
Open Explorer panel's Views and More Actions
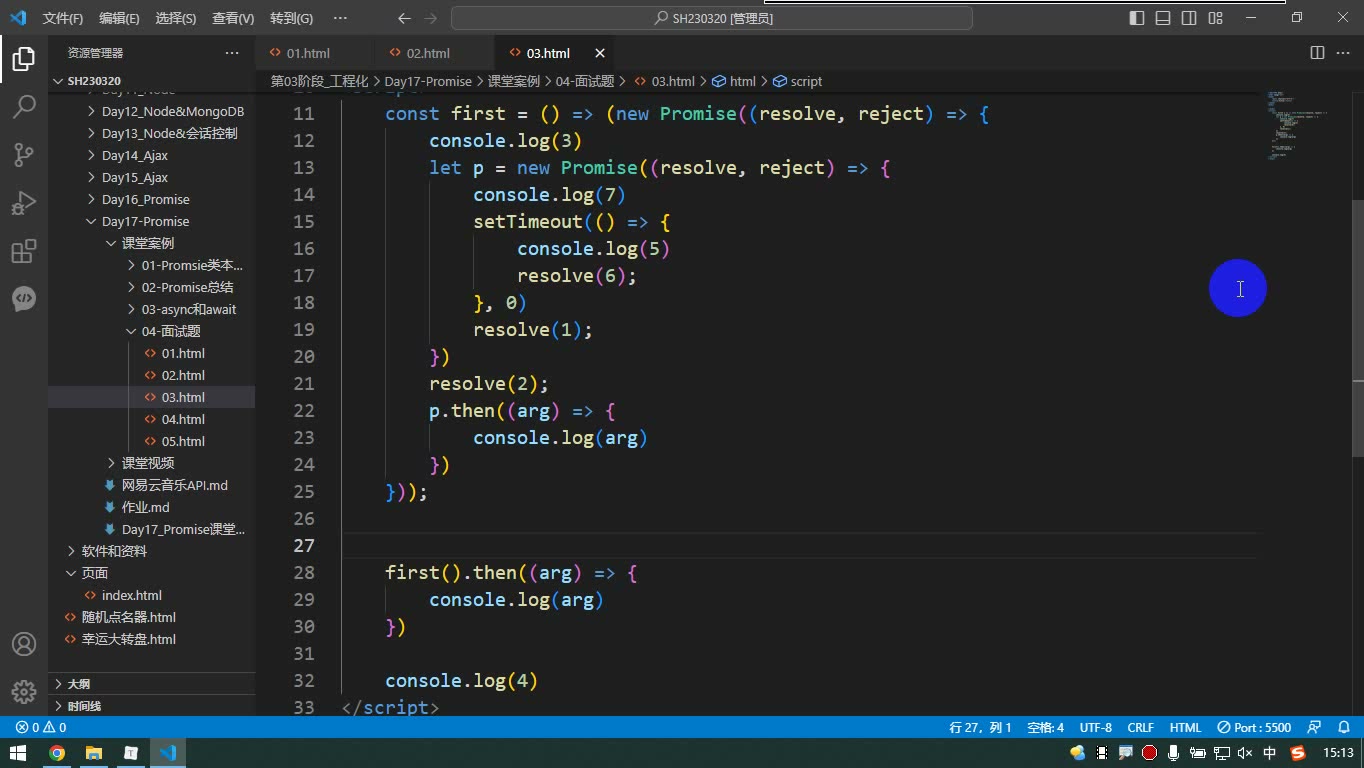[232, 53]
